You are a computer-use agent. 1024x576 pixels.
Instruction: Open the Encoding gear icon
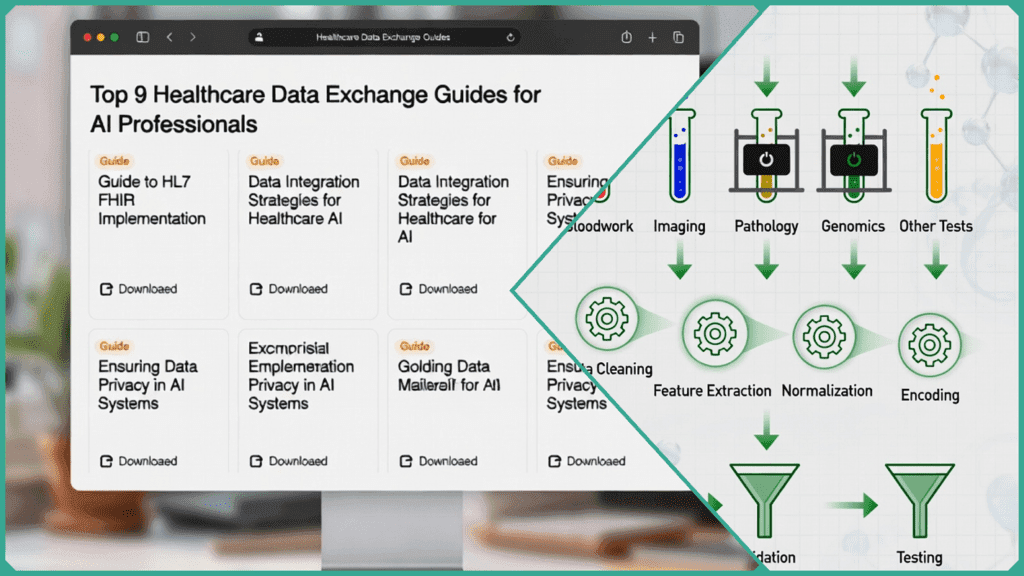point(930,343)
